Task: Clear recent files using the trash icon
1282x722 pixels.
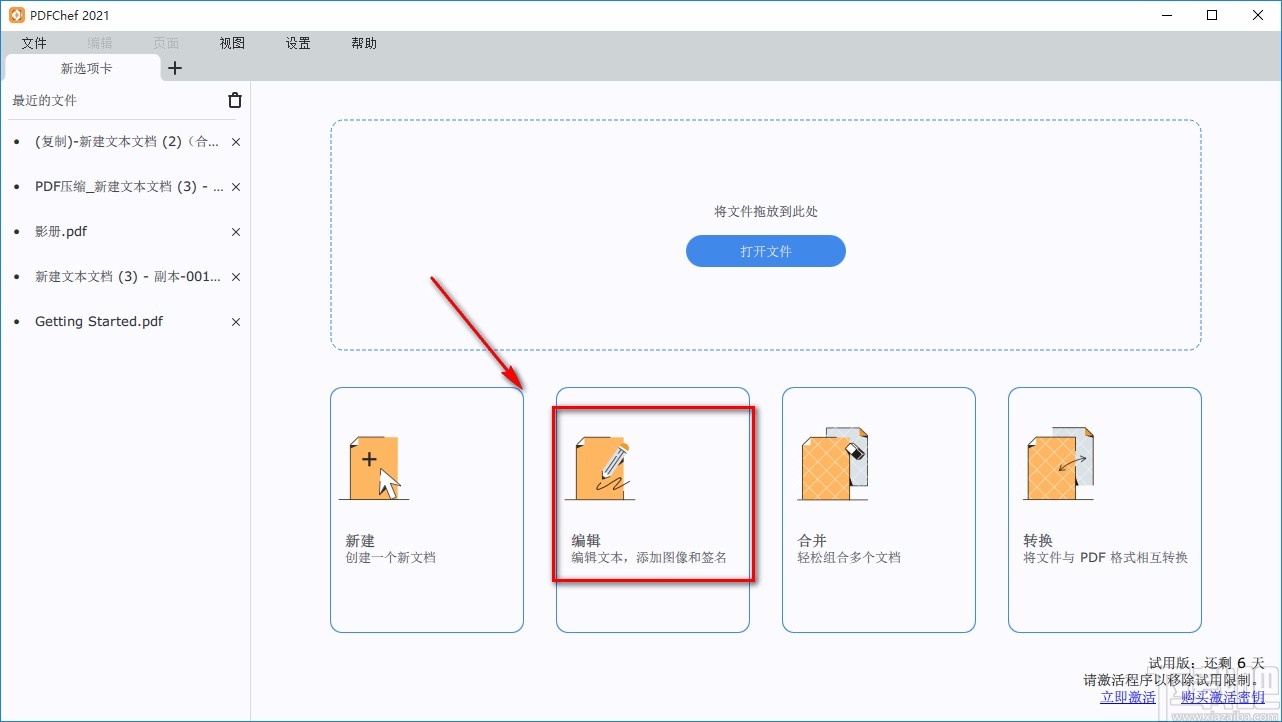Action: [x=234, y=100]
